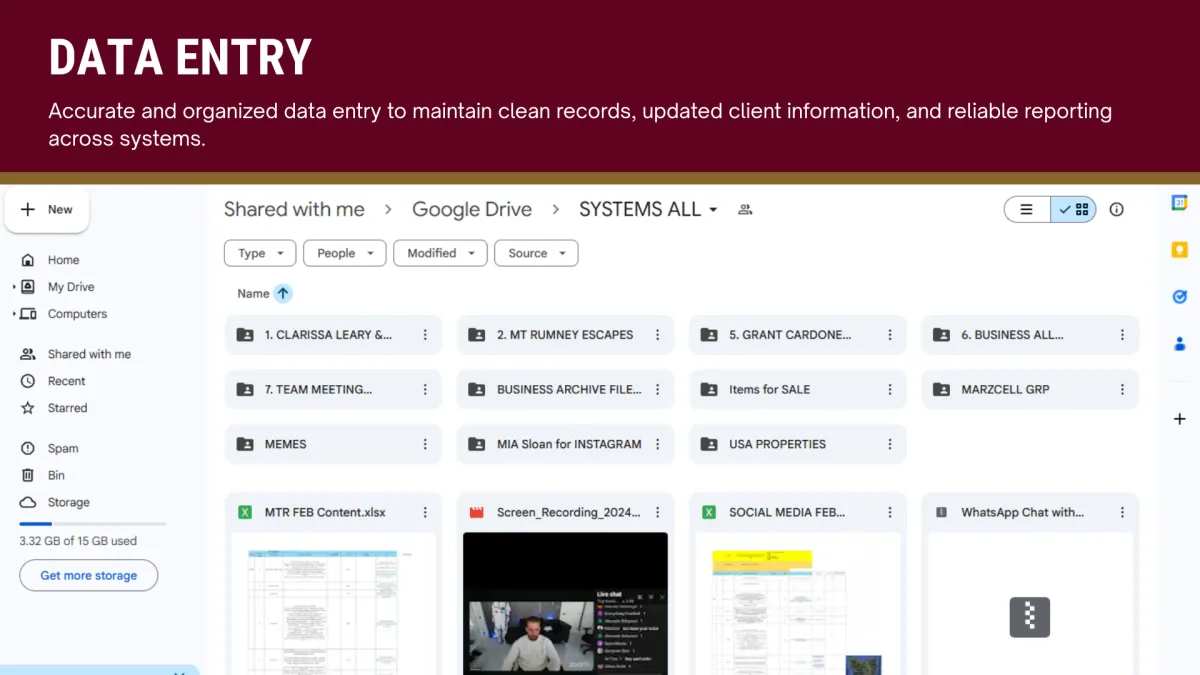Open Google Keep side panel icon
The height and width of the screenshot is (675, 1200).
pos(1179,250)
